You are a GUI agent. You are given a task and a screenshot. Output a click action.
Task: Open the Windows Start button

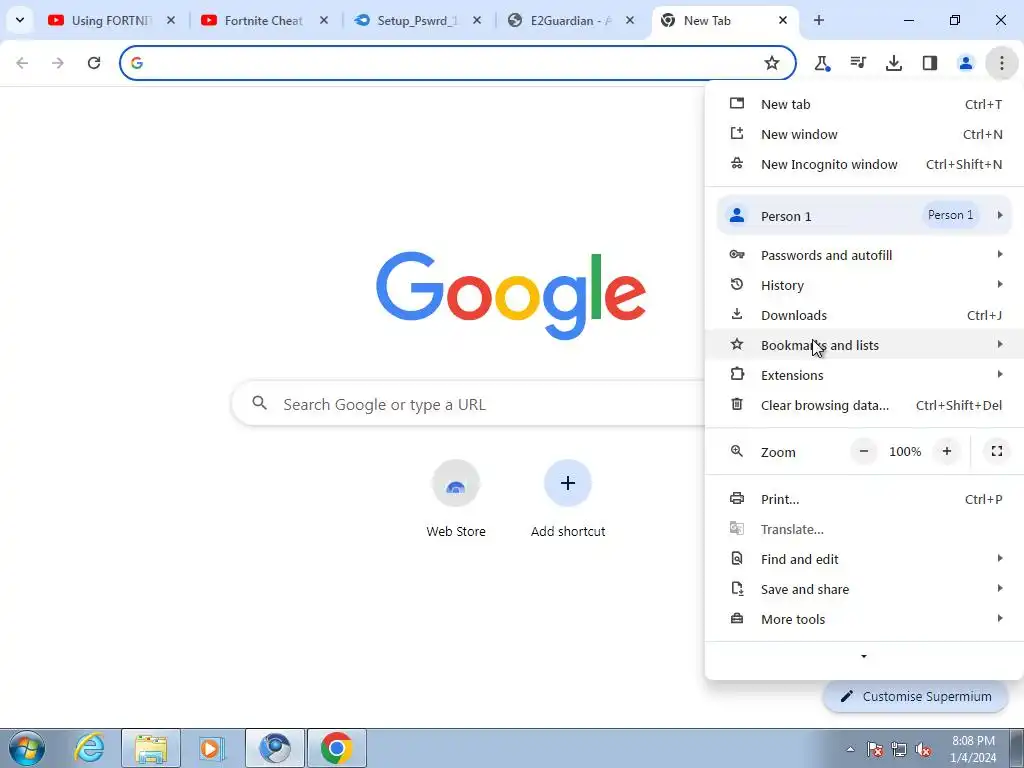coord(27,748)
